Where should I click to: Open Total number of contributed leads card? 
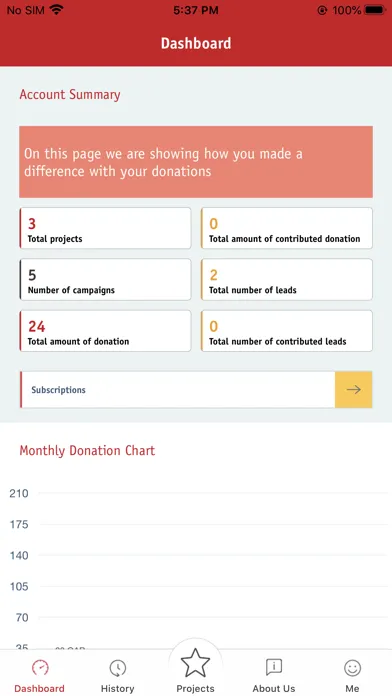(x=287, y=331)
